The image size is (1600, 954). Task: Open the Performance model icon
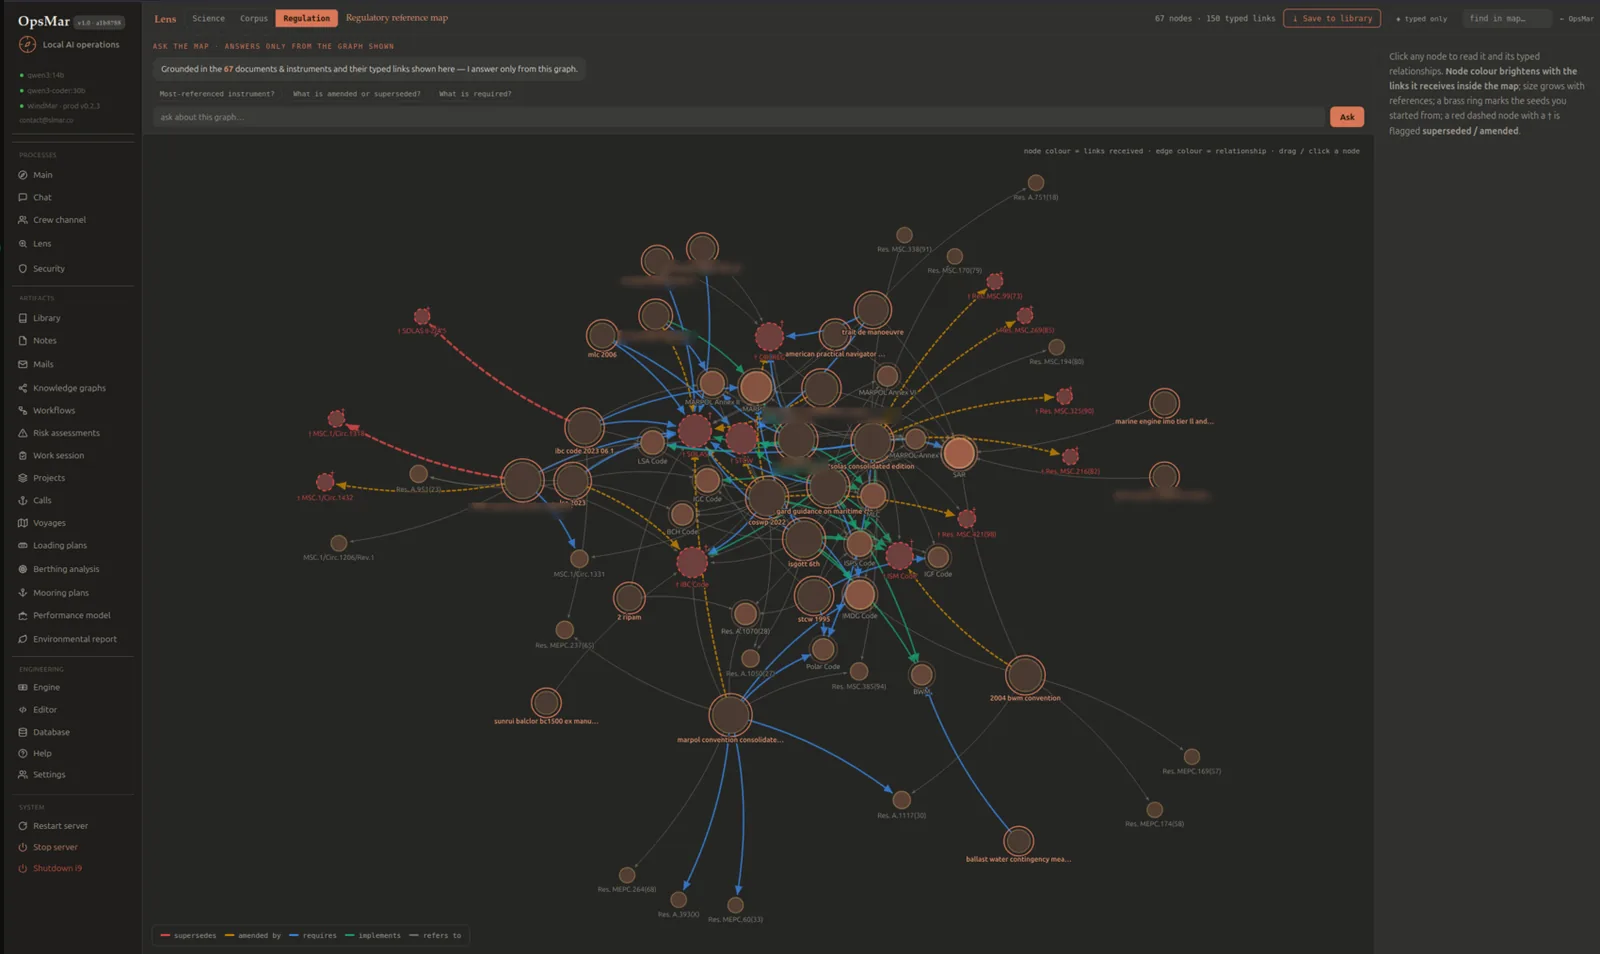click(x=23, y=616)
